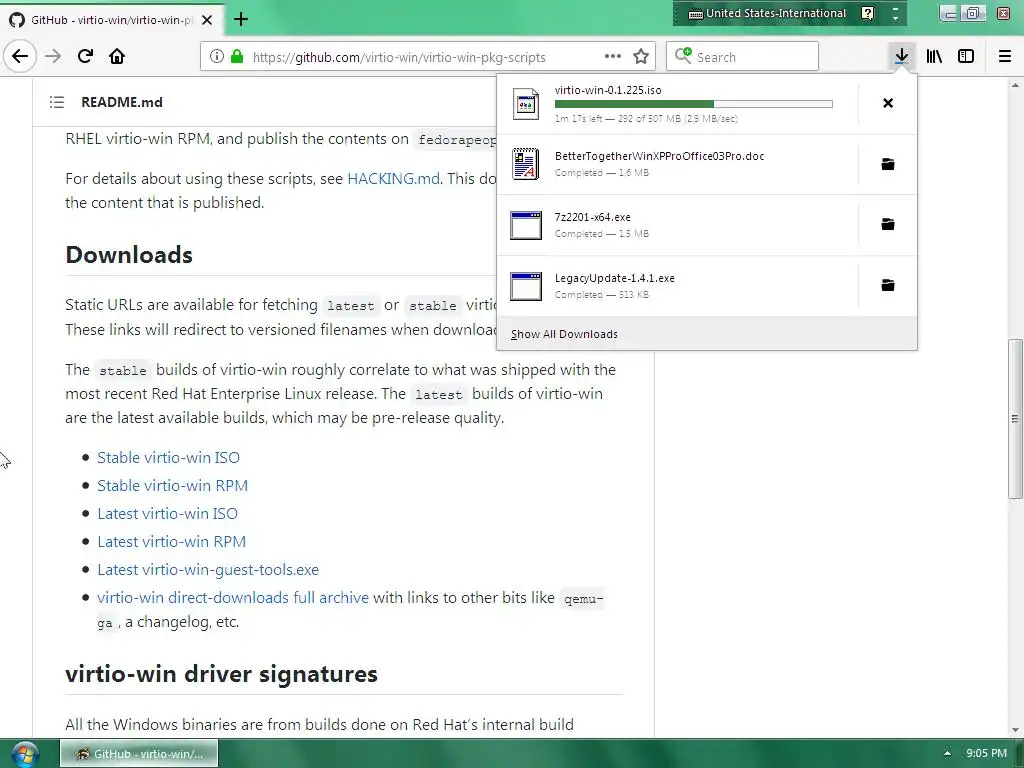
Task: Toggle the sidebar view icon
Action: coord(966,56)
